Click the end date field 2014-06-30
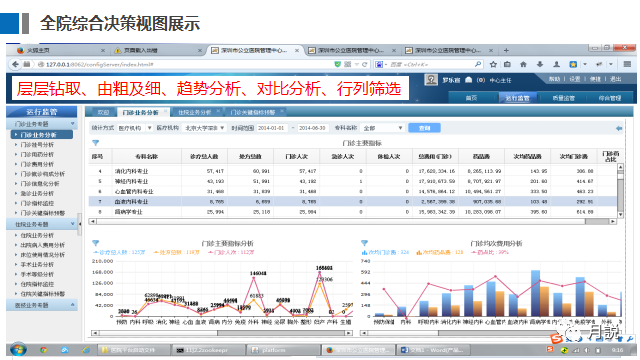 click(314, 128)
